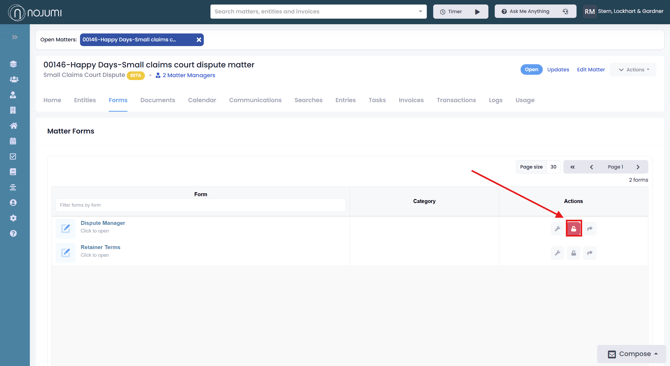Expand the global search dropdown arrow
This screenshot has height=366, width=670.
coord(420,12)
